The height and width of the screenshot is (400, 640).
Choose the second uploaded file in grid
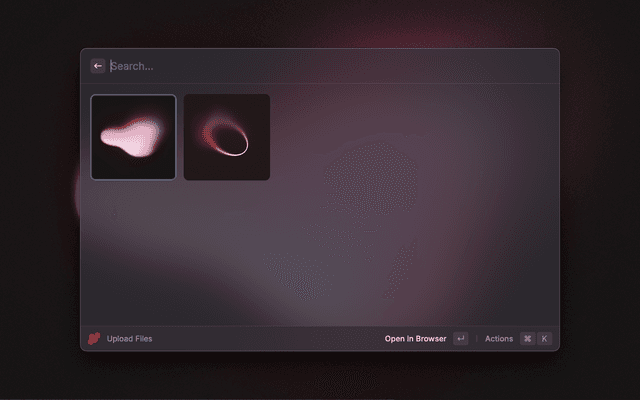[x=227, y=137]
